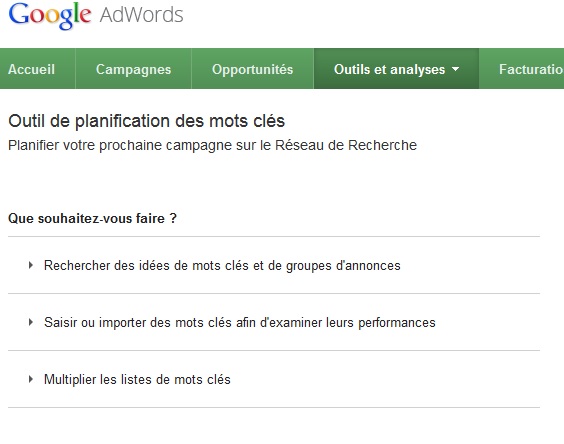The height and width of the screenshot is (444, 564).
Task: Click the Google logo
Action: pos(50,16)
